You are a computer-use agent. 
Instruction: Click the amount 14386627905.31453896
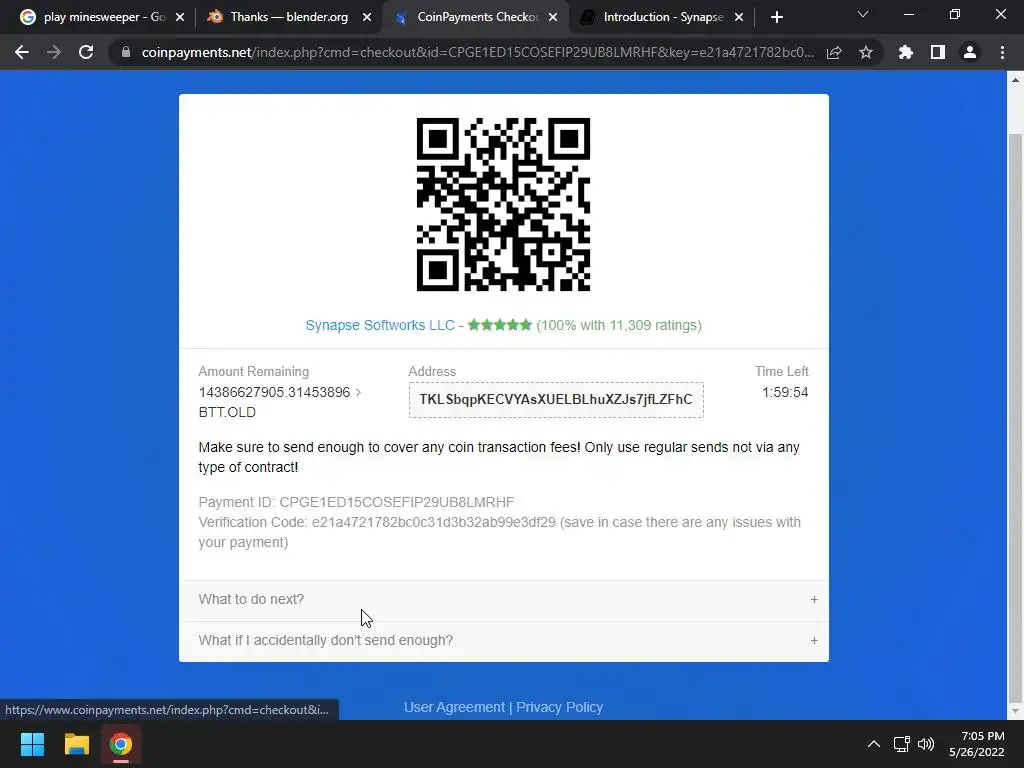(x=274, y=392)
